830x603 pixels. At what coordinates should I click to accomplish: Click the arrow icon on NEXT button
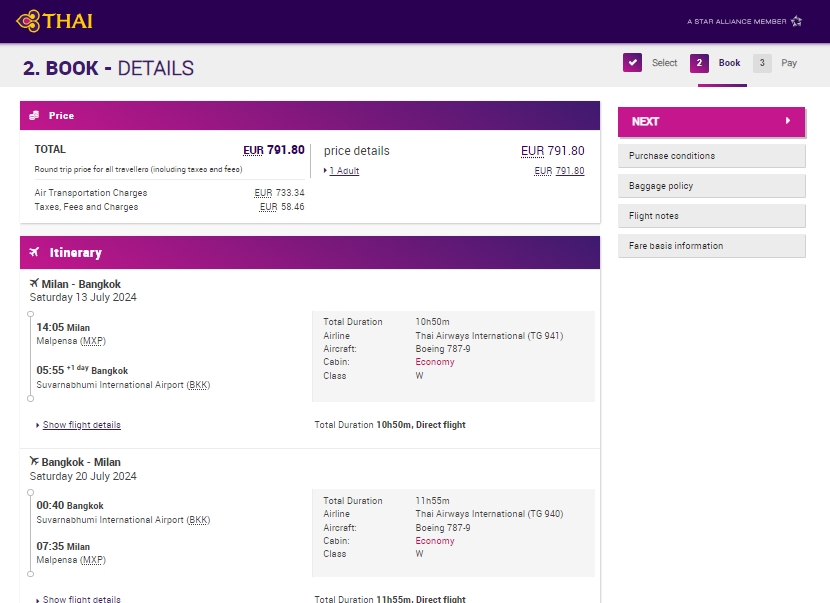click(788, 121)
